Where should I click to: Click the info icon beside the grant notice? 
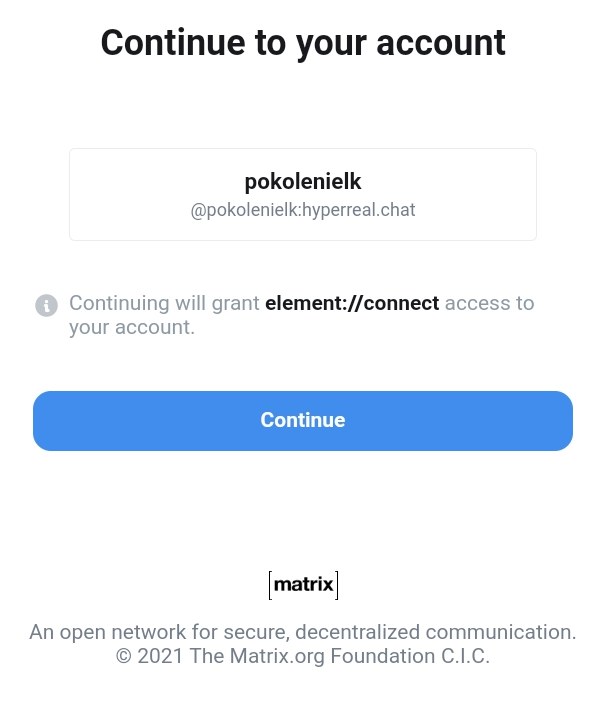tap(46, 305)
